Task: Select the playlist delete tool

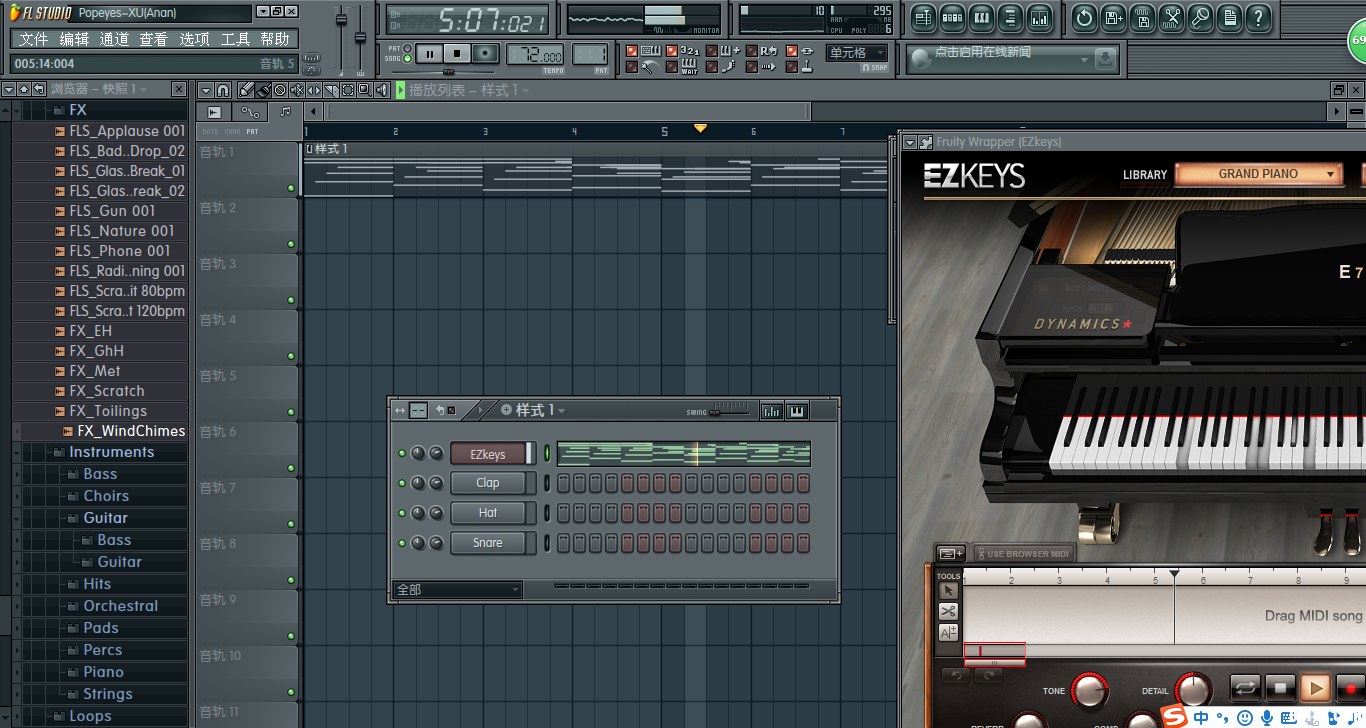Action: (279, 90)
